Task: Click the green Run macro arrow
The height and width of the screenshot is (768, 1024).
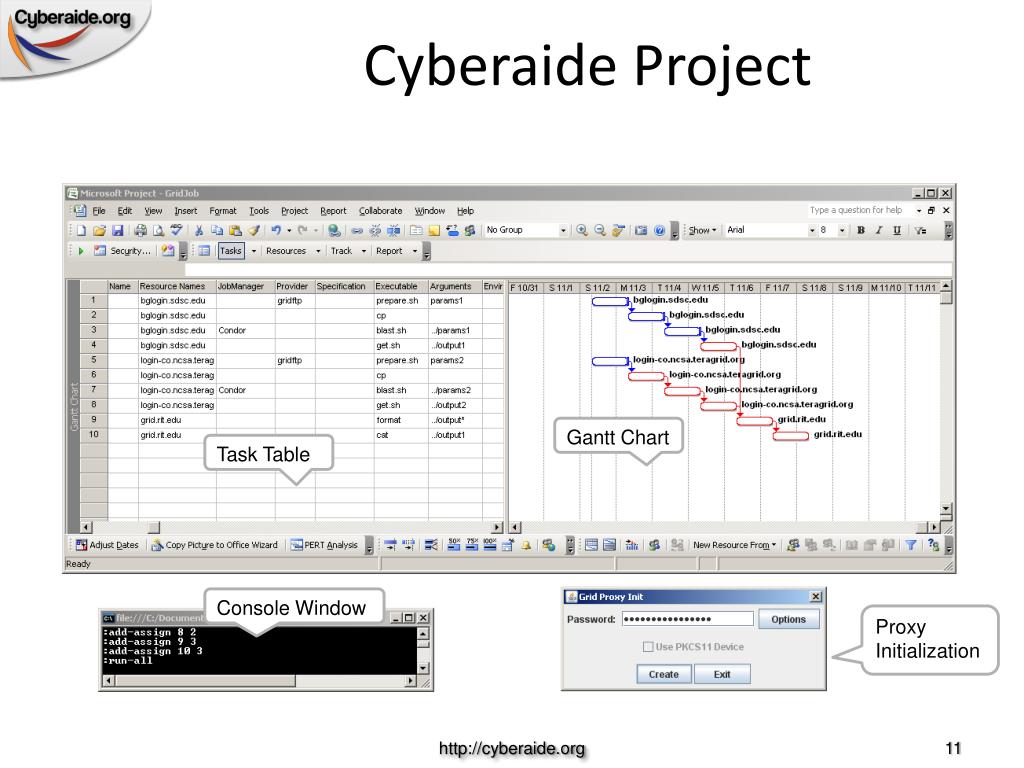Action: pyautogui.click(x=81, y=251)
